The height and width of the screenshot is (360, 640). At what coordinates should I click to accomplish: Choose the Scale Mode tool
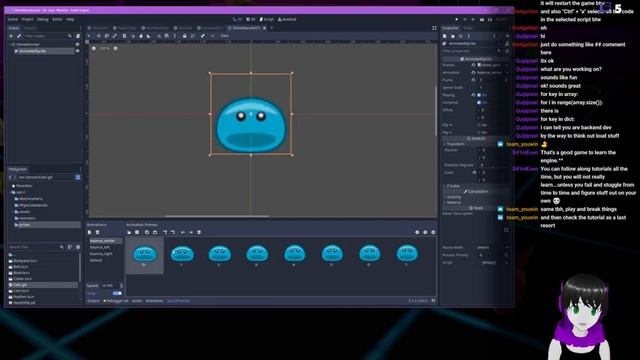point(115,36)
